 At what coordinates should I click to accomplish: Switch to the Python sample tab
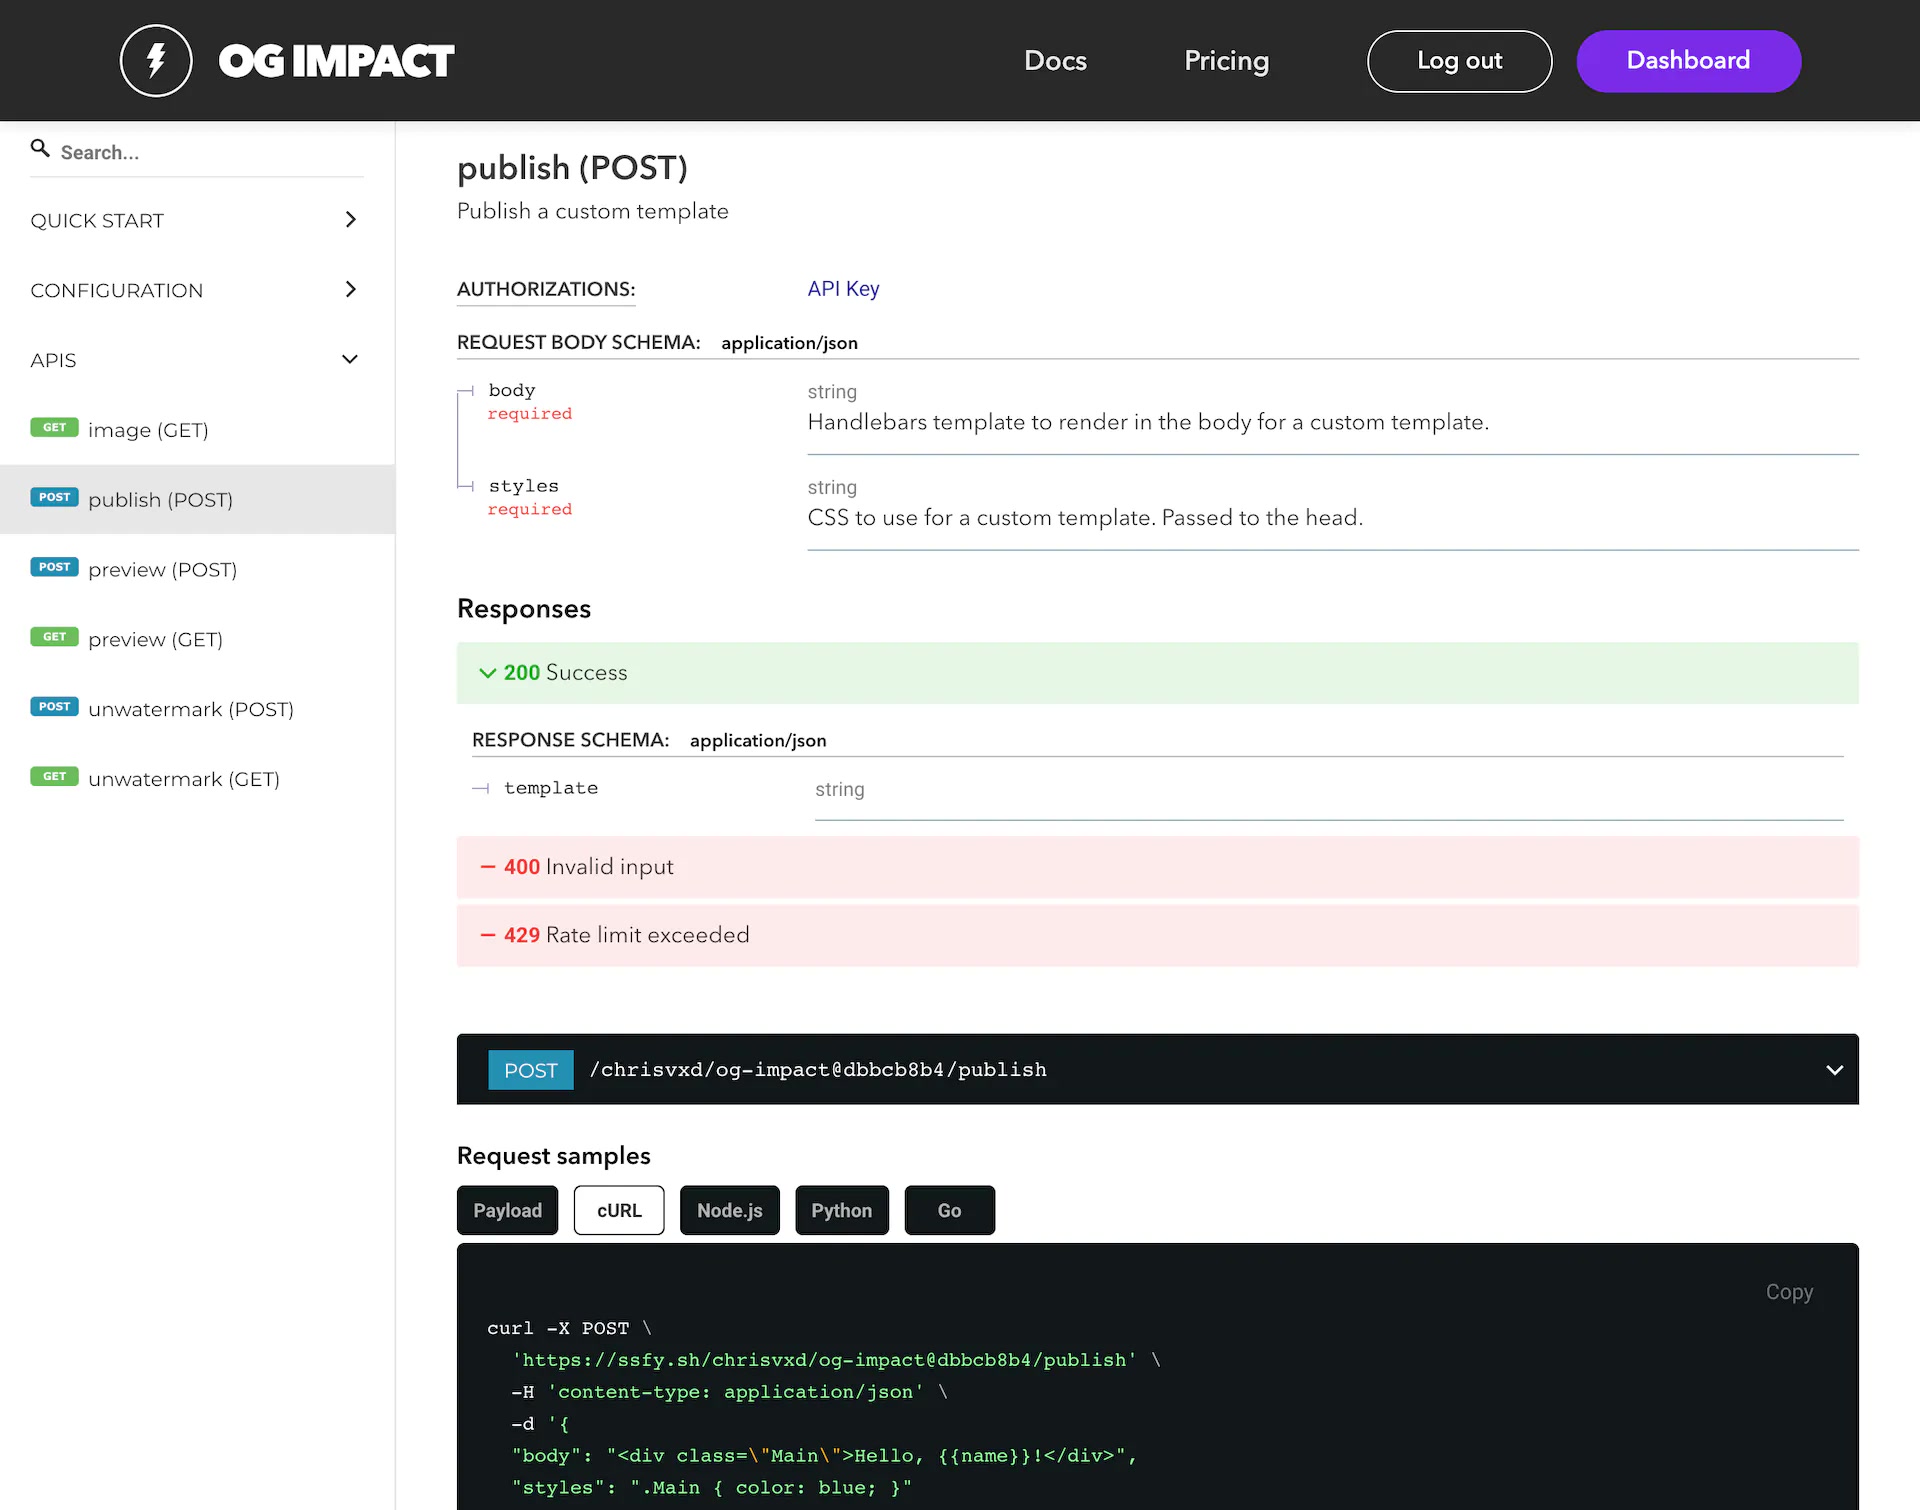coord(841,1211)
